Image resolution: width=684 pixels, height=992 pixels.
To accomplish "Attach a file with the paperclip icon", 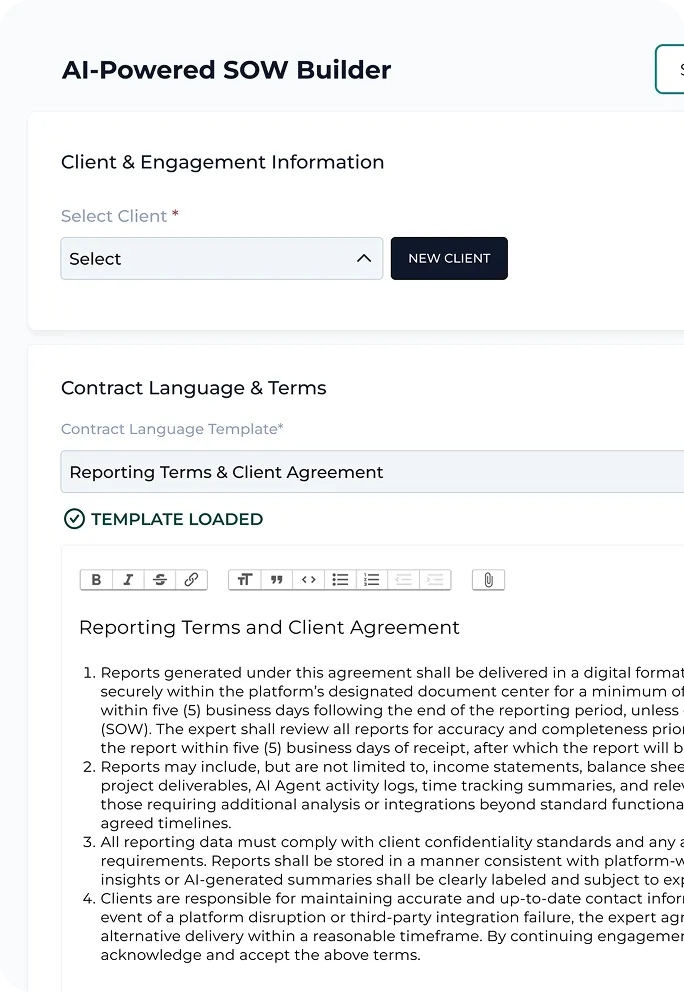I will tap(488, 580).
